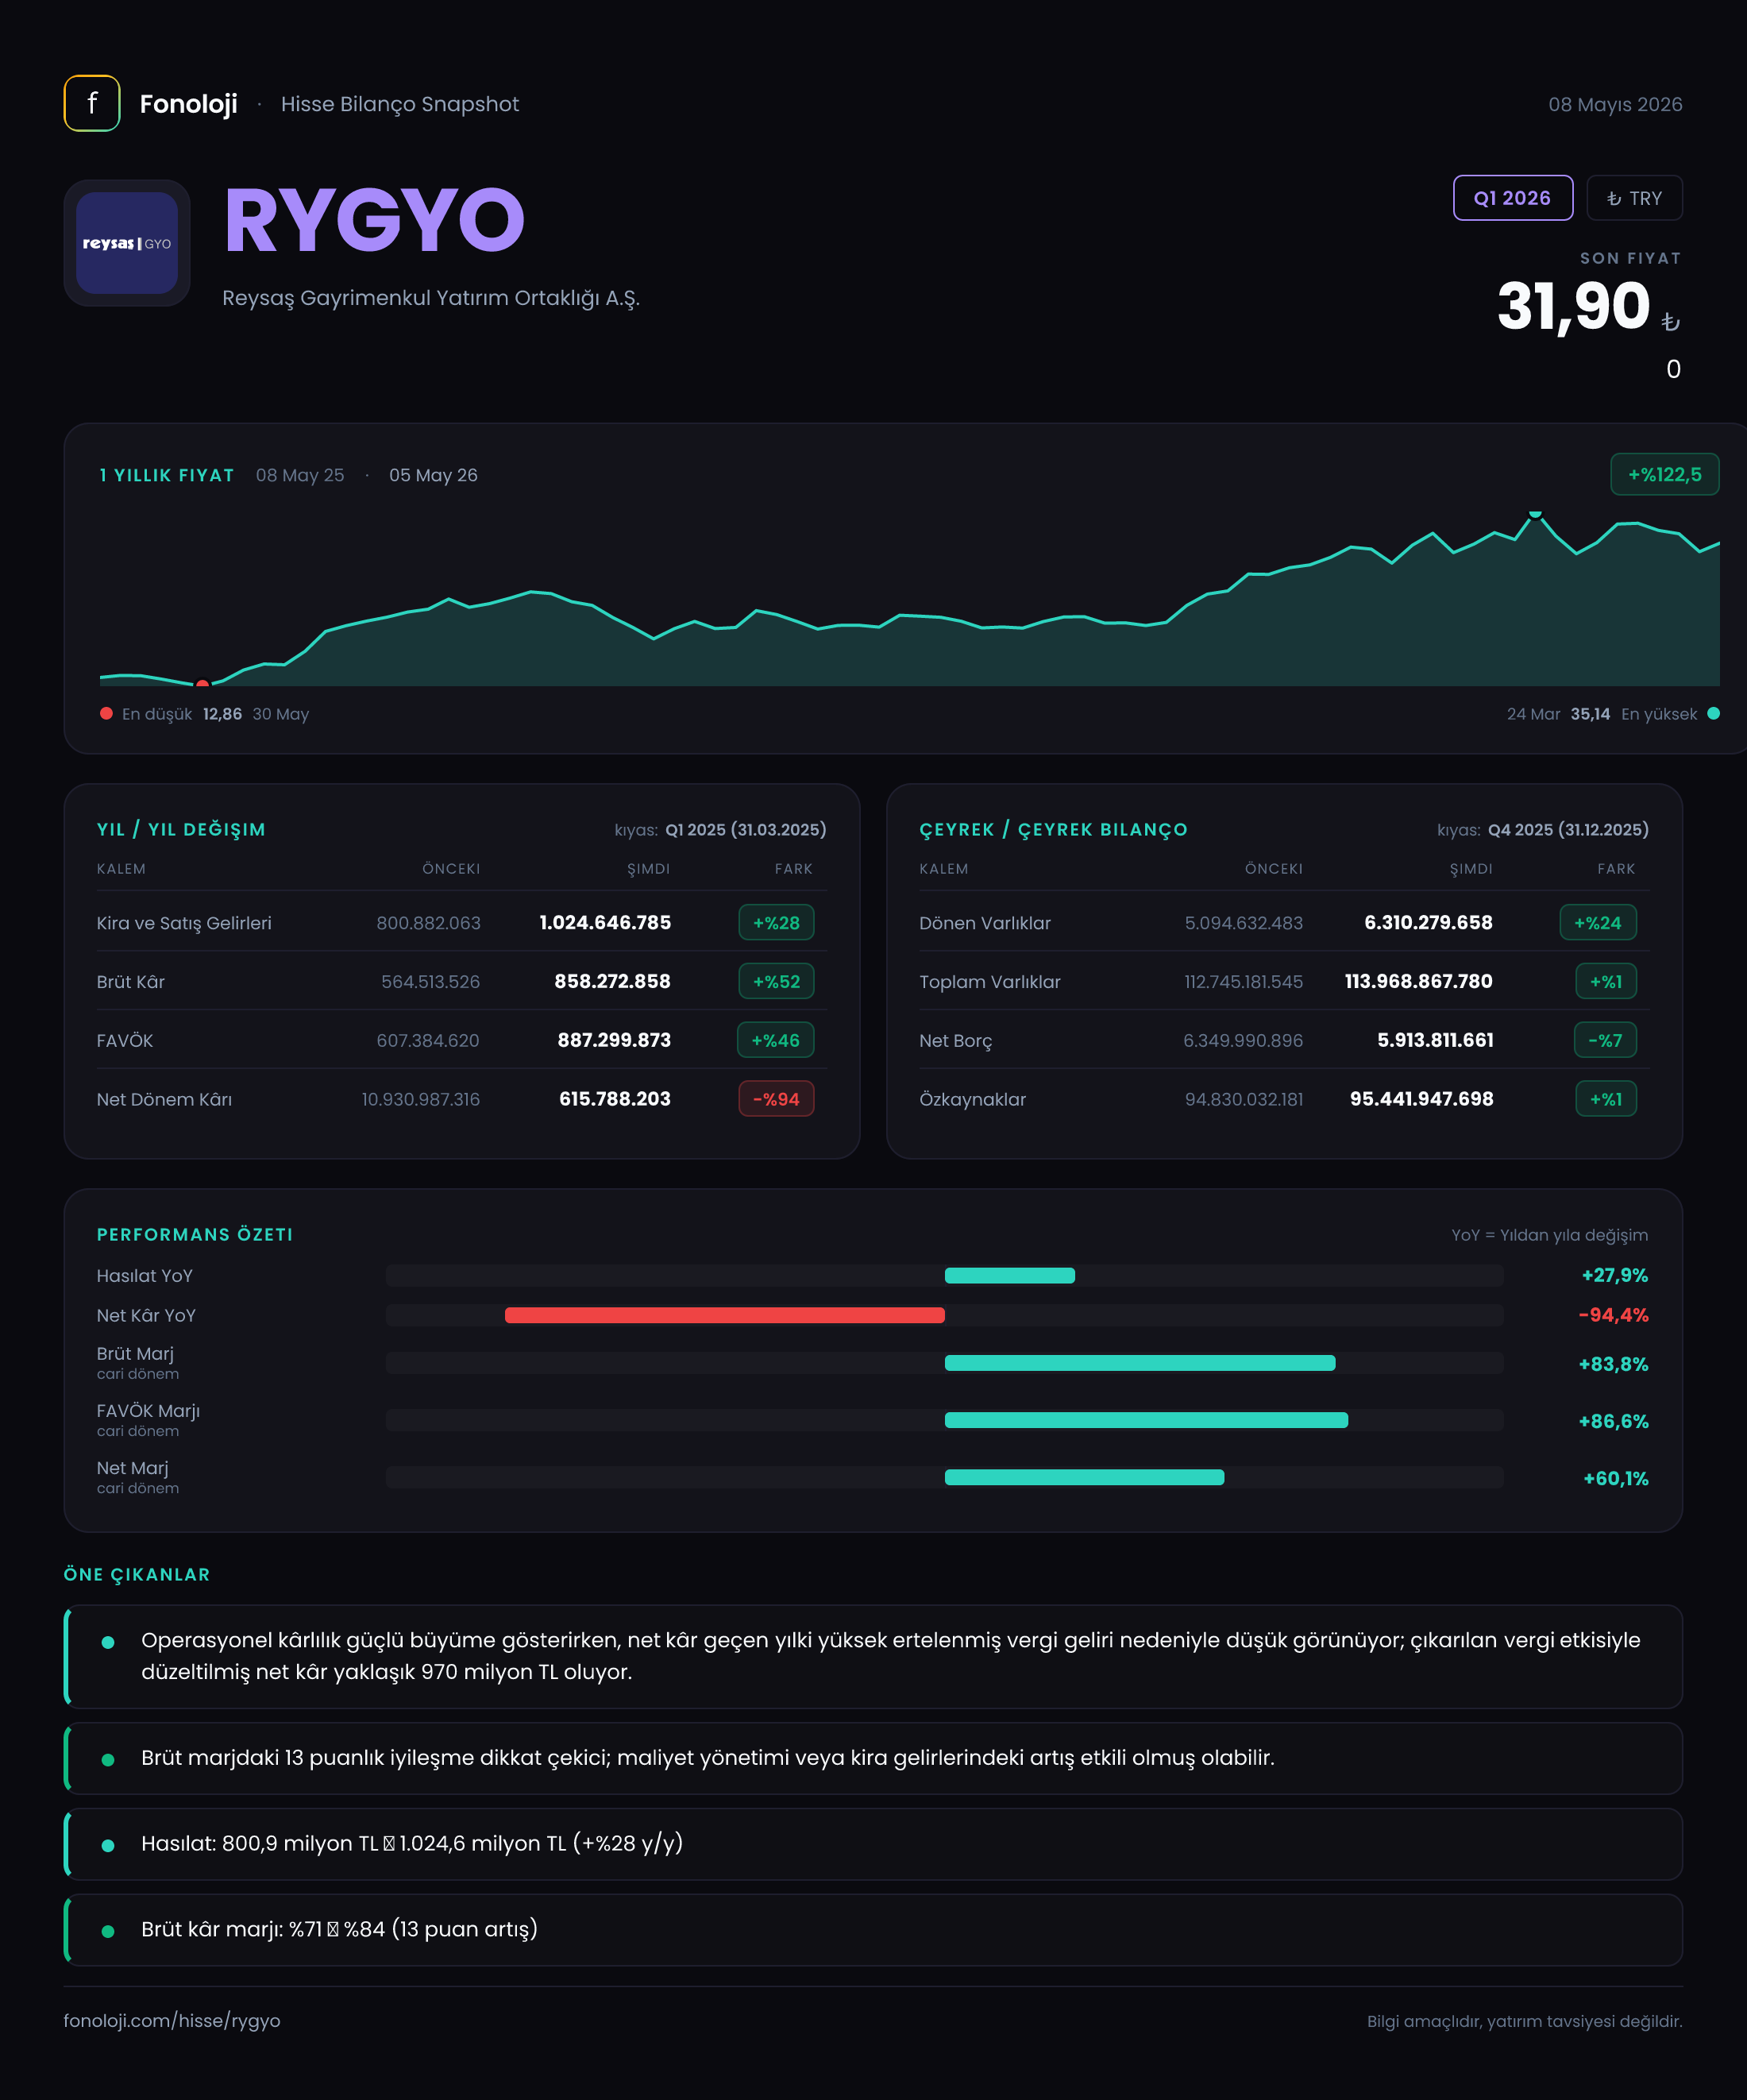The image size is (1747, 2100).
Task: Click value 95.441.947.698 for Özkaynaklar
Action: pos(1421,1099)
